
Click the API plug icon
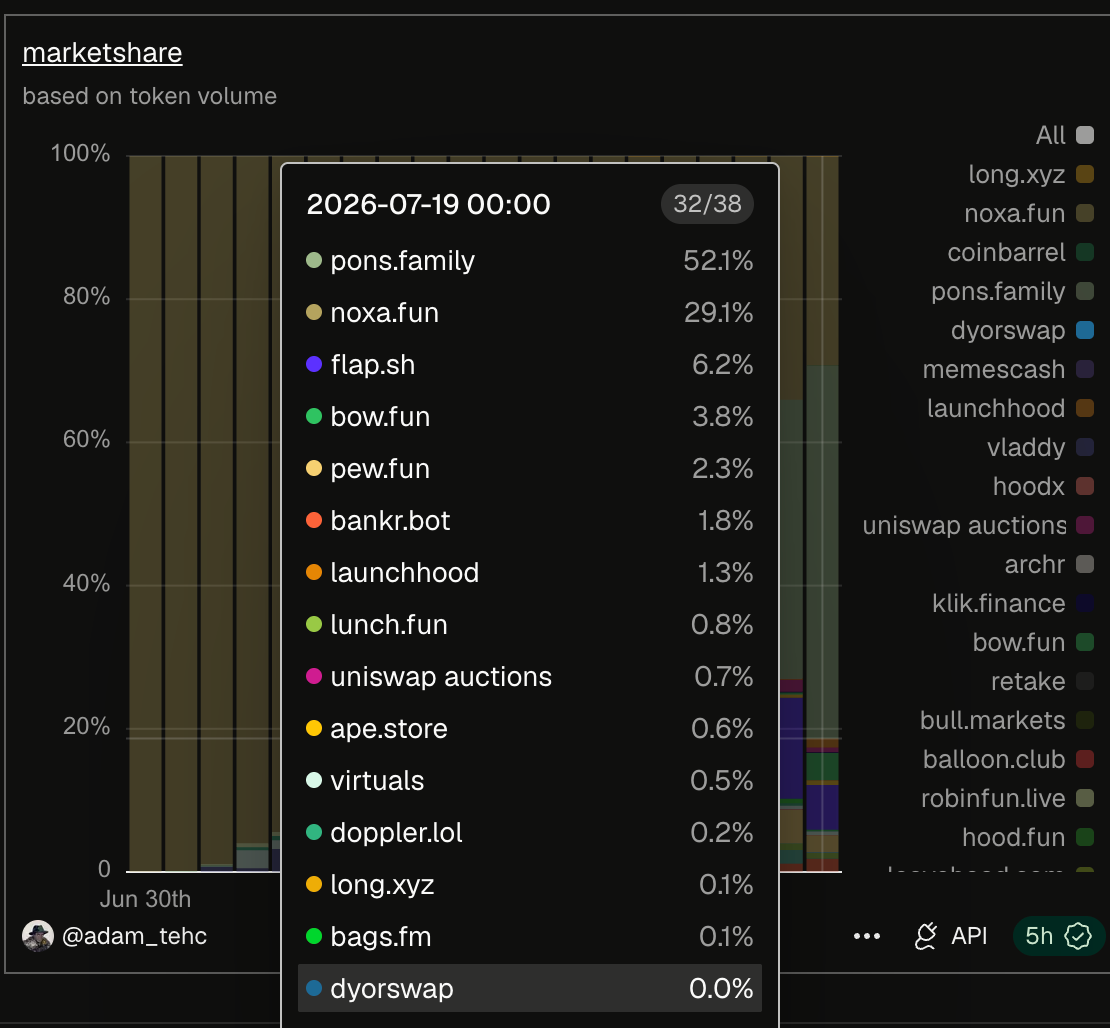926,936
